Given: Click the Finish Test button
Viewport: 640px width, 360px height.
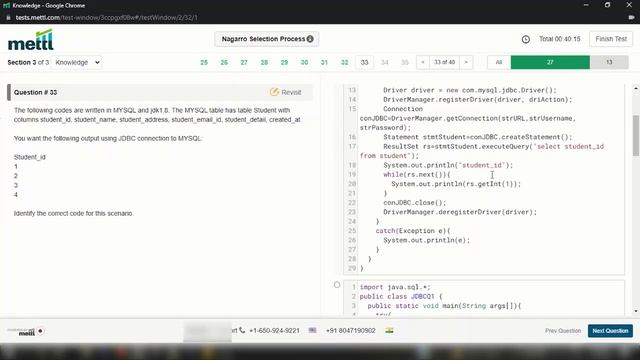Looking at the screenshot, I should [611, 39].
